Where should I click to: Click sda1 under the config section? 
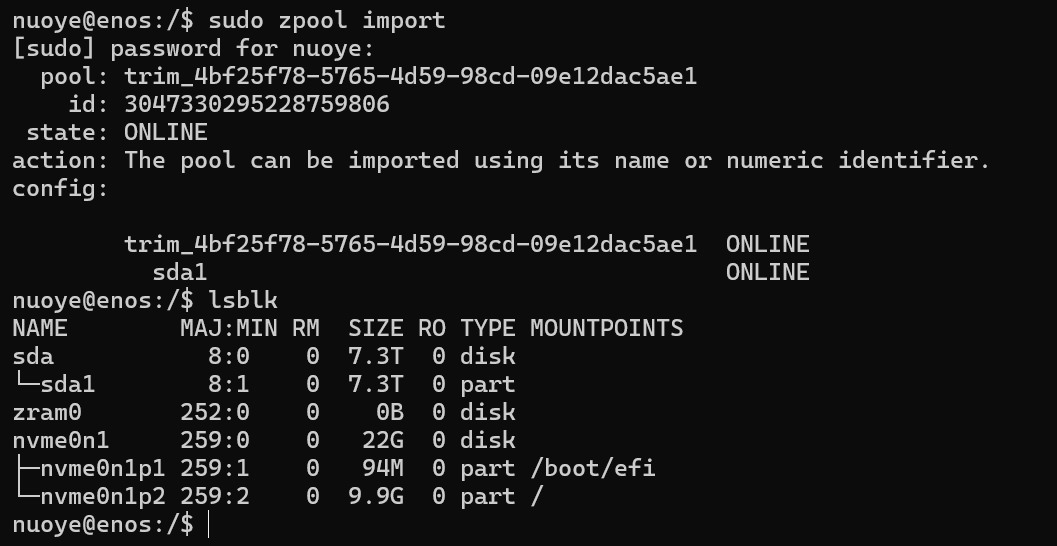pyautogui.click(x=179, y=272)
